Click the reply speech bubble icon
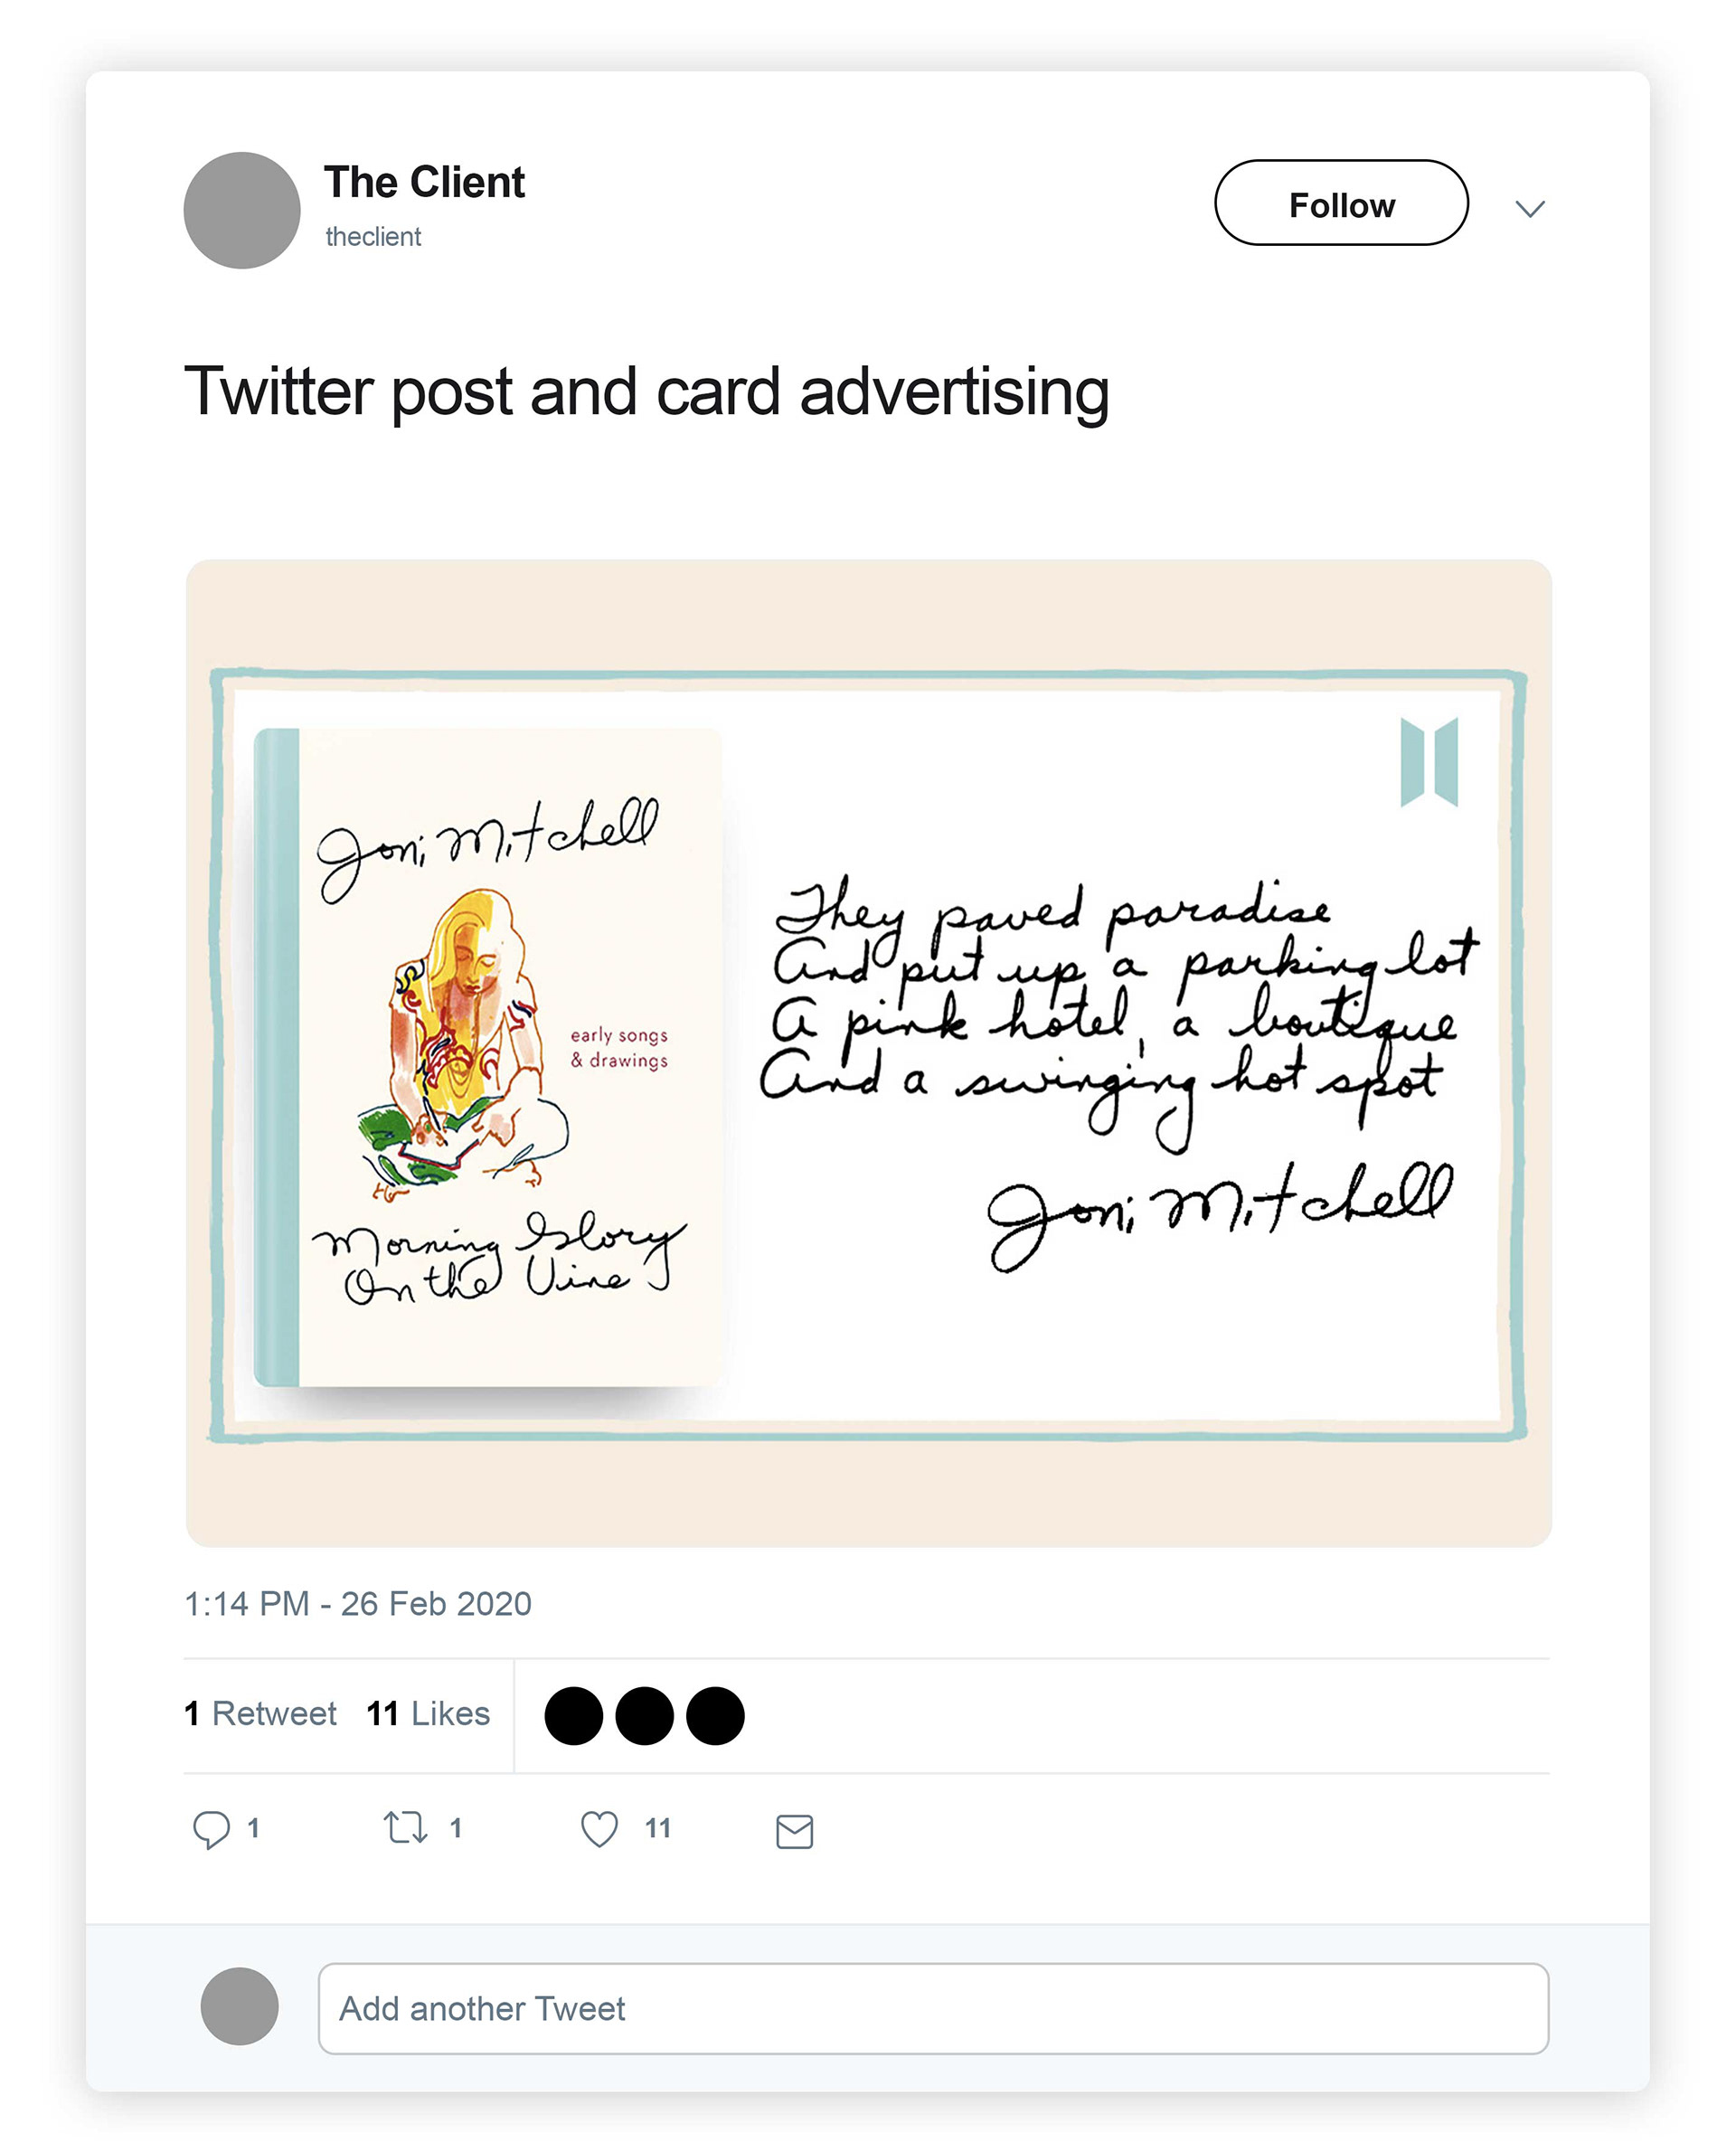The width and height of the screenshot is (1736, 2151). coord(211,1829)
